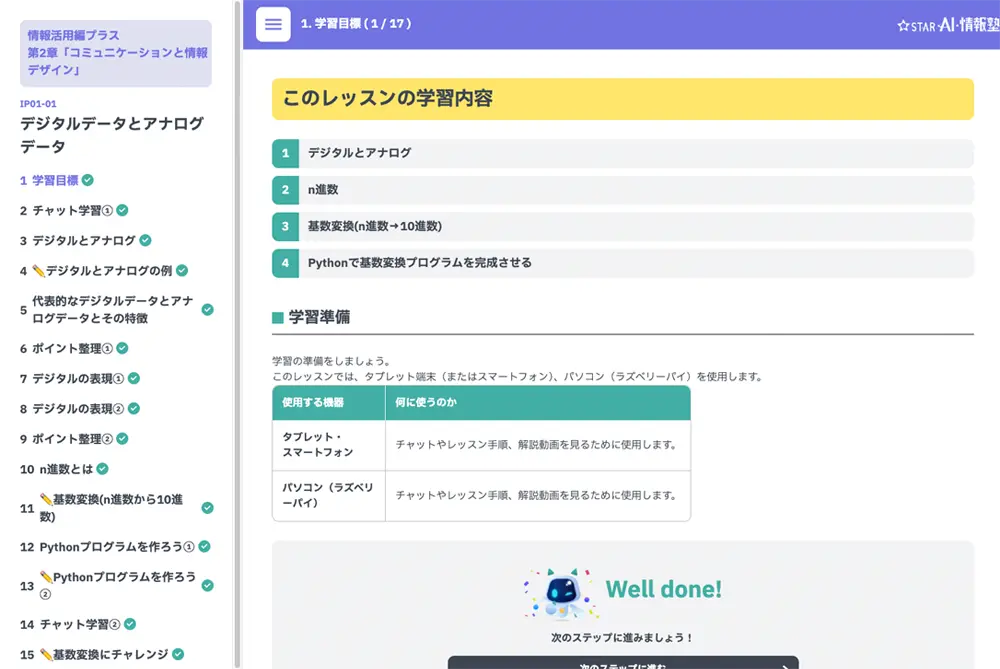Open step 10 n進数とは
The width and height of the screenshot is (1000, 669).
(64, 469)
